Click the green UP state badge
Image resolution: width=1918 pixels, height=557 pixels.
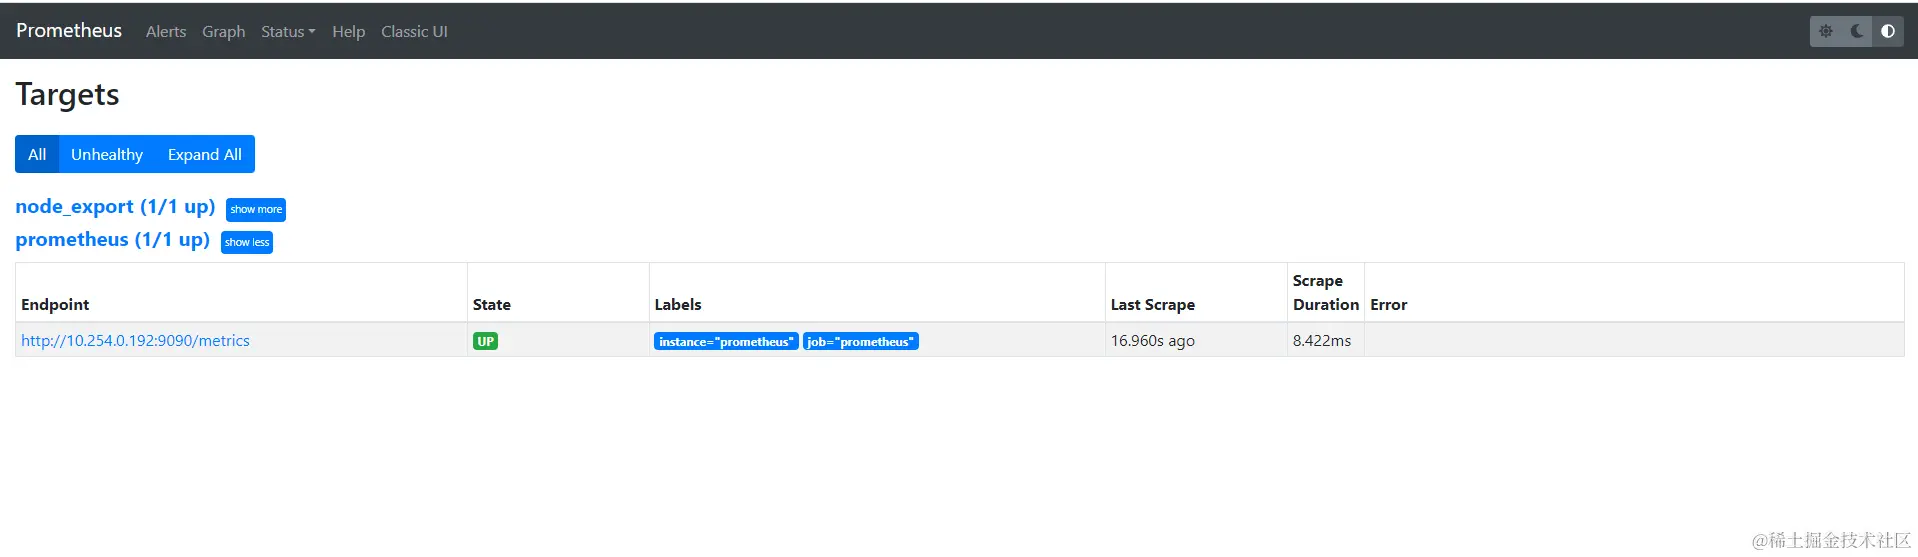pos(486,341)
